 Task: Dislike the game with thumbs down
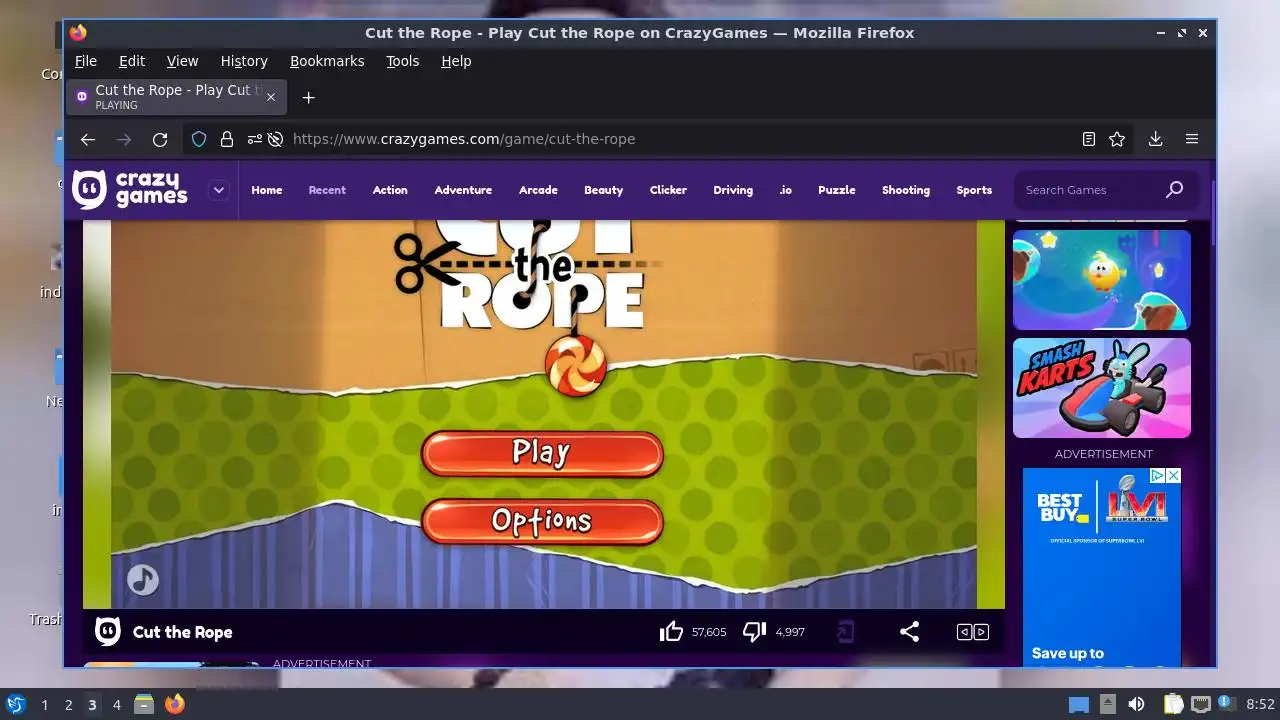click(x=754, y=632)
